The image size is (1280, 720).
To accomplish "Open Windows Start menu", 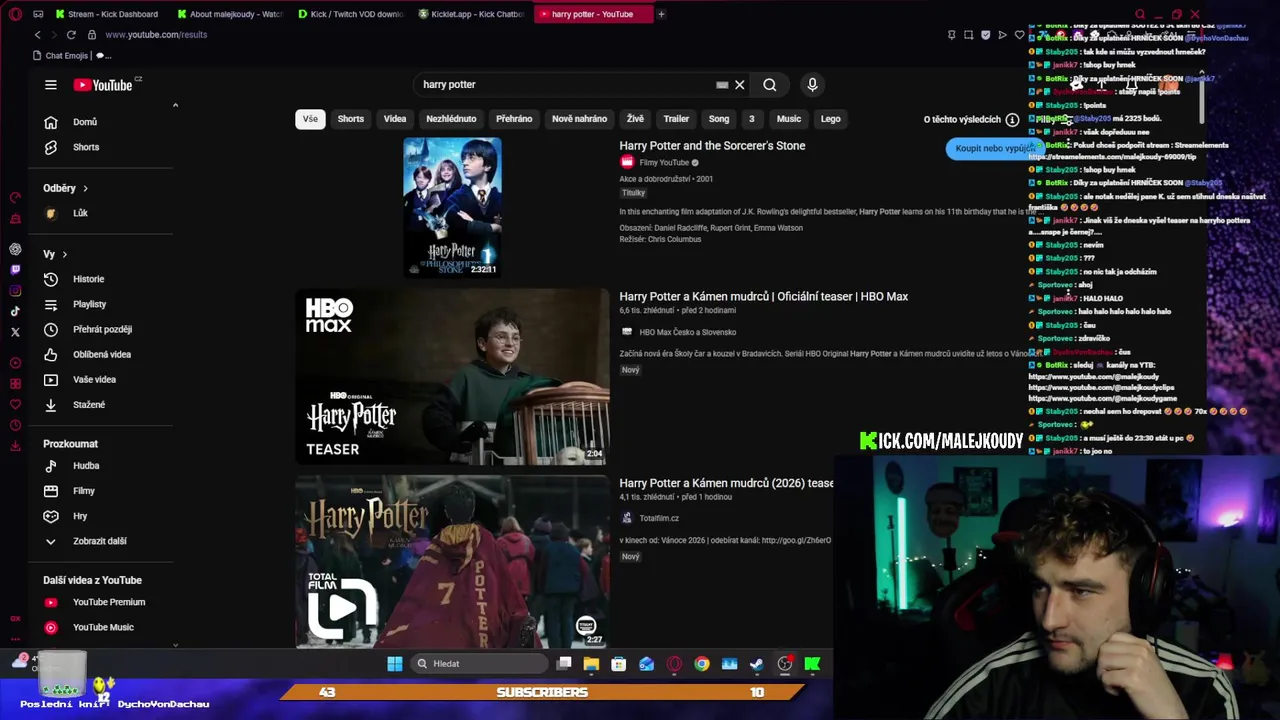I will [395, 664].
